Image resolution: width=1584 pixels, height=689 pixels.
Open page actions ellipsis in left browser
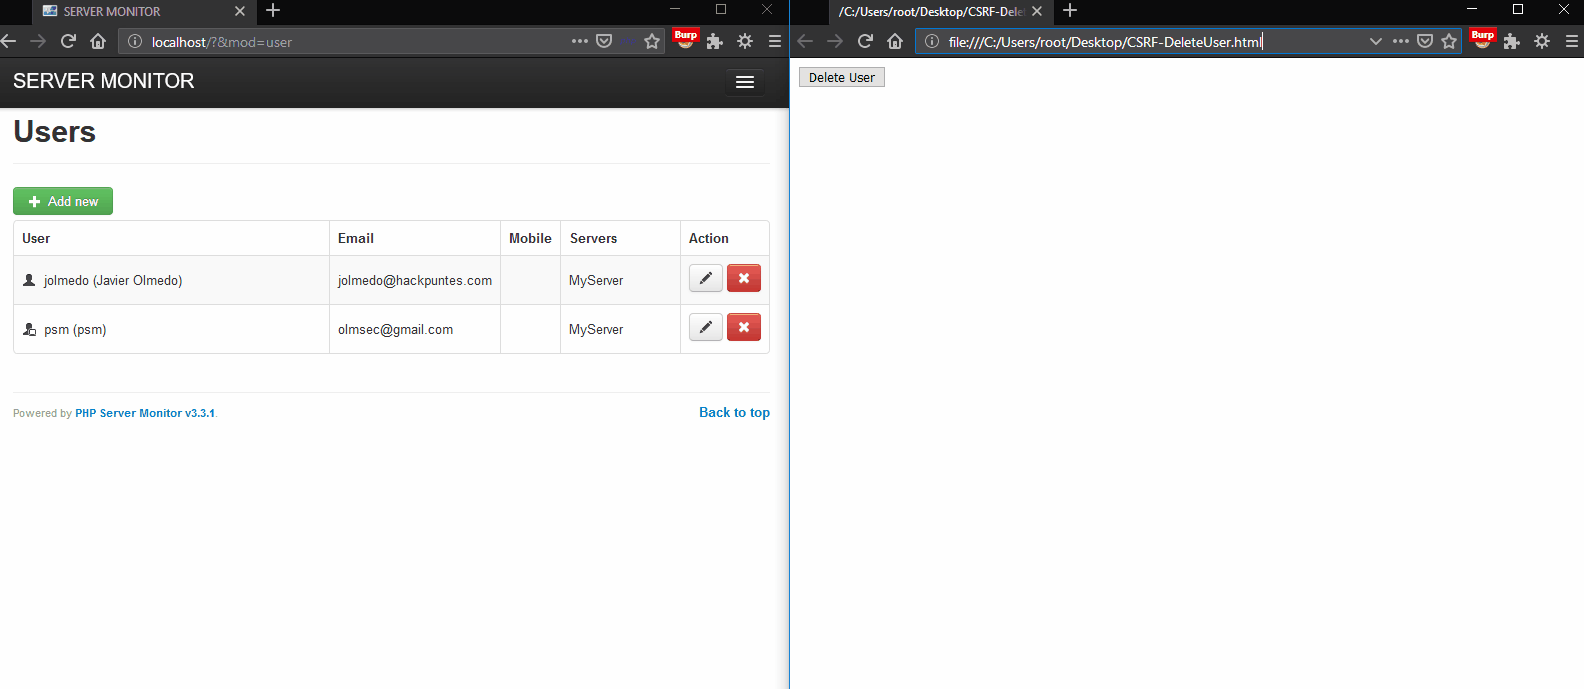point(580,41)
